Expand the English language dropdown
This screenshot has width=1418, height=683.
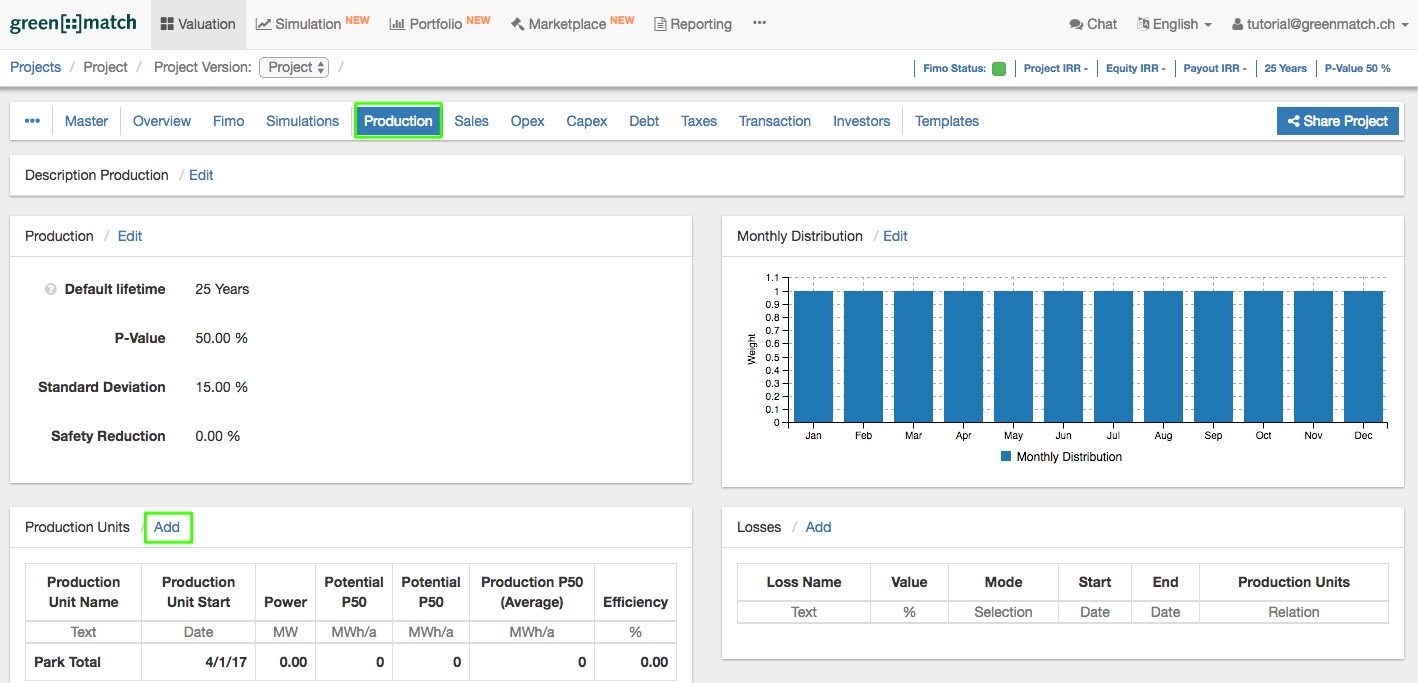click(x=1174, y=24)
